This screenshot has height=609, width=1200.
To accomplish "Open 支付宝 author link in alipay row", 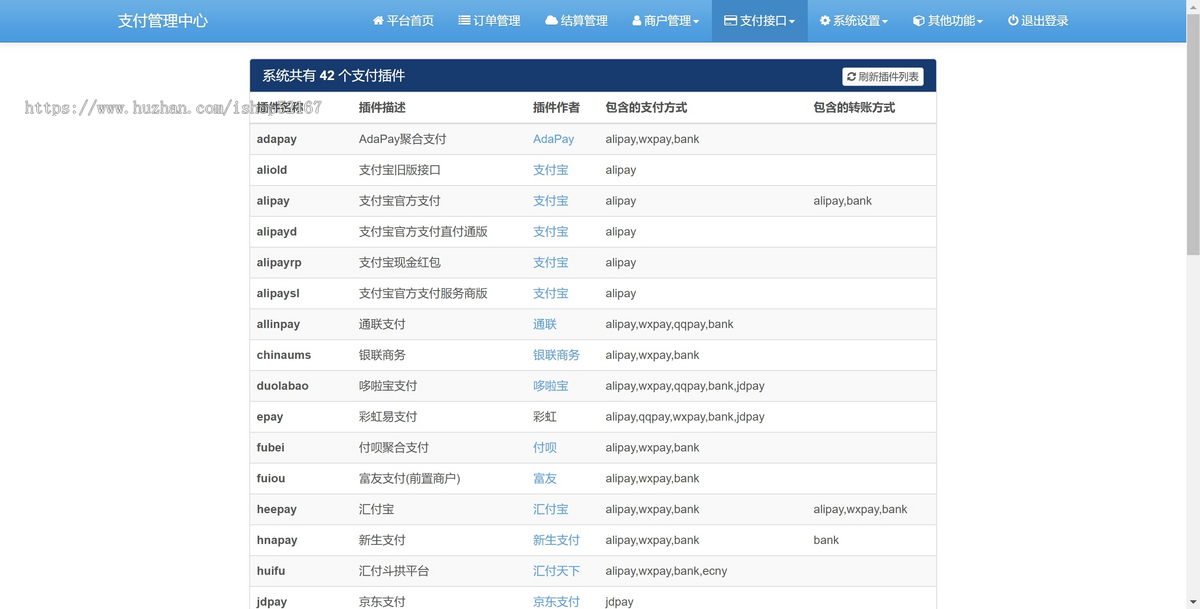I will tap(550, 201).
